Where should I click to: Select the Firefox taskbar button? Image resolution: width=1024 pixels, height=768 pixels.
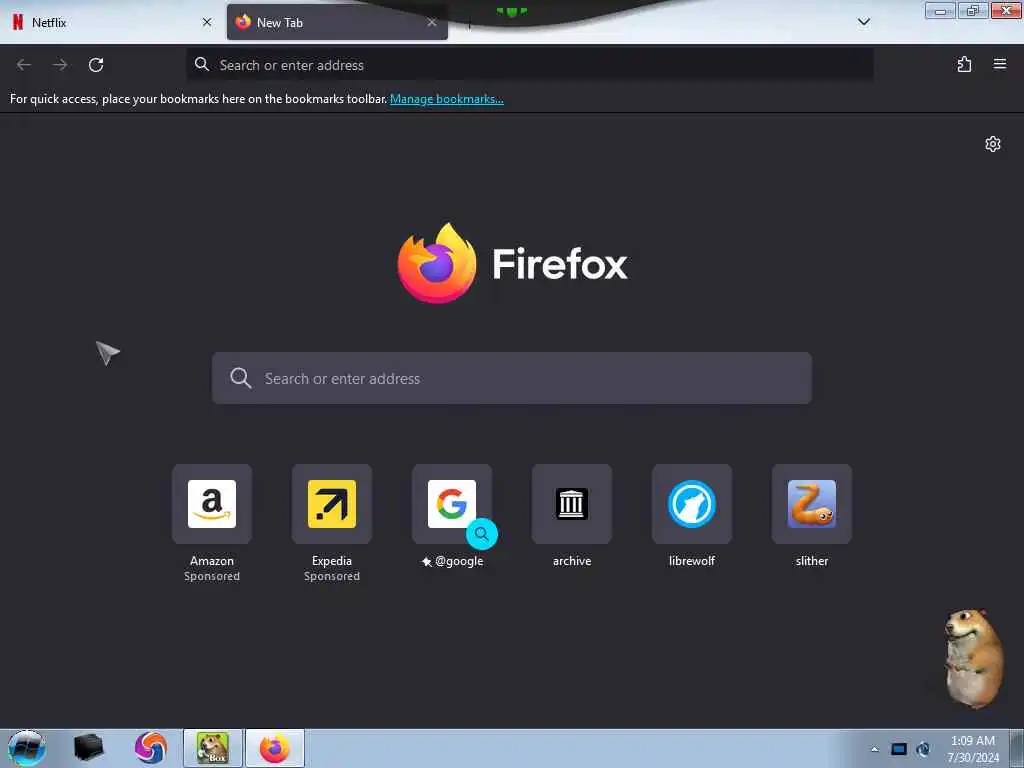275,748
